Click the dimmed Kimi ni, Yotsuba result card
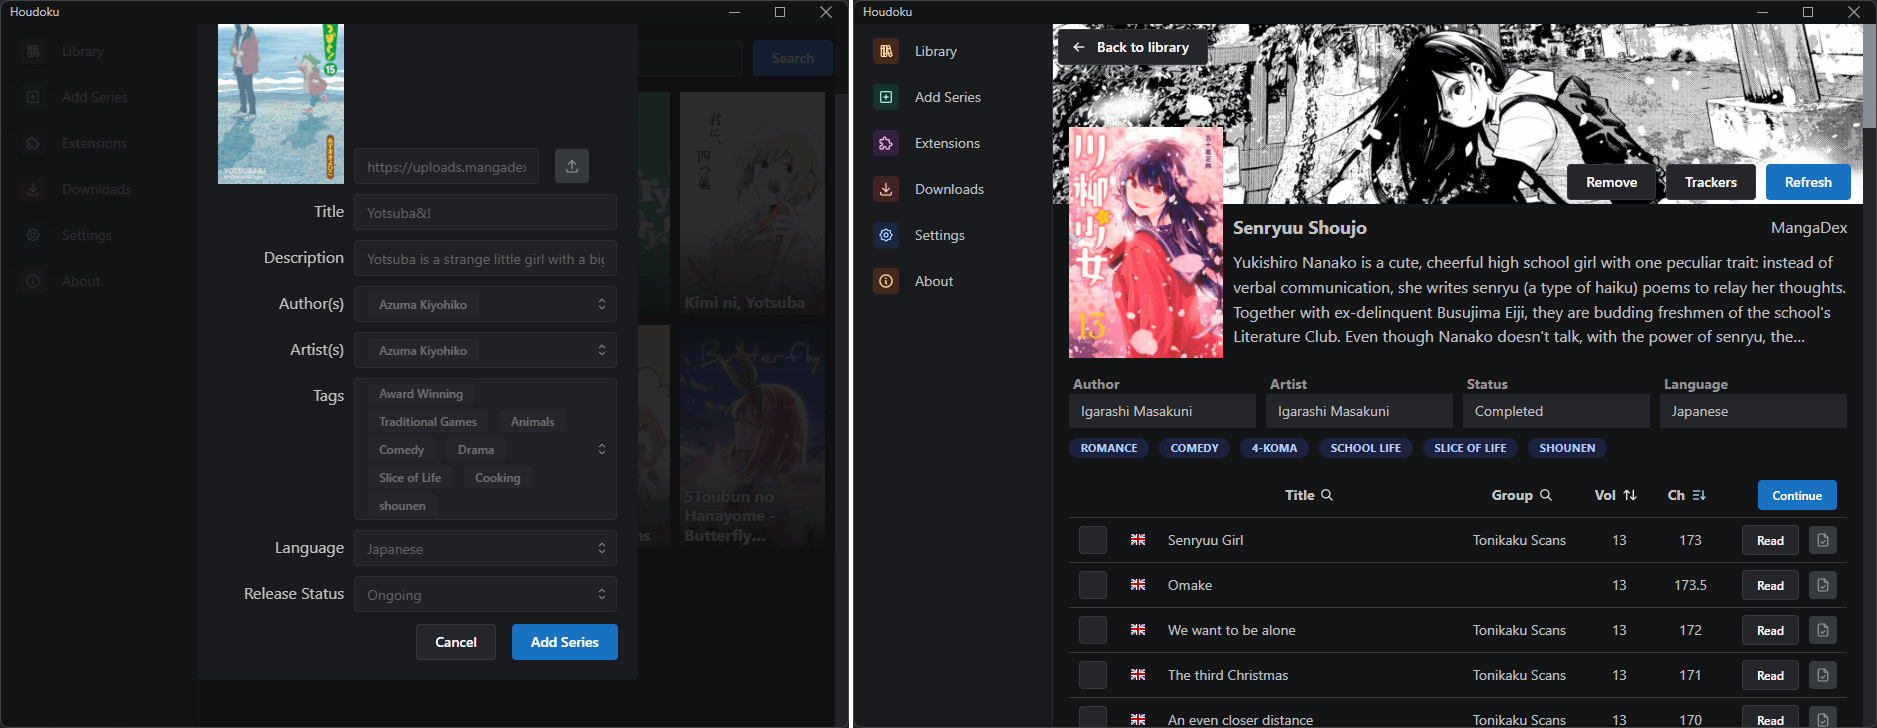This screenshot has height=728, width=1877. [753, 205]
